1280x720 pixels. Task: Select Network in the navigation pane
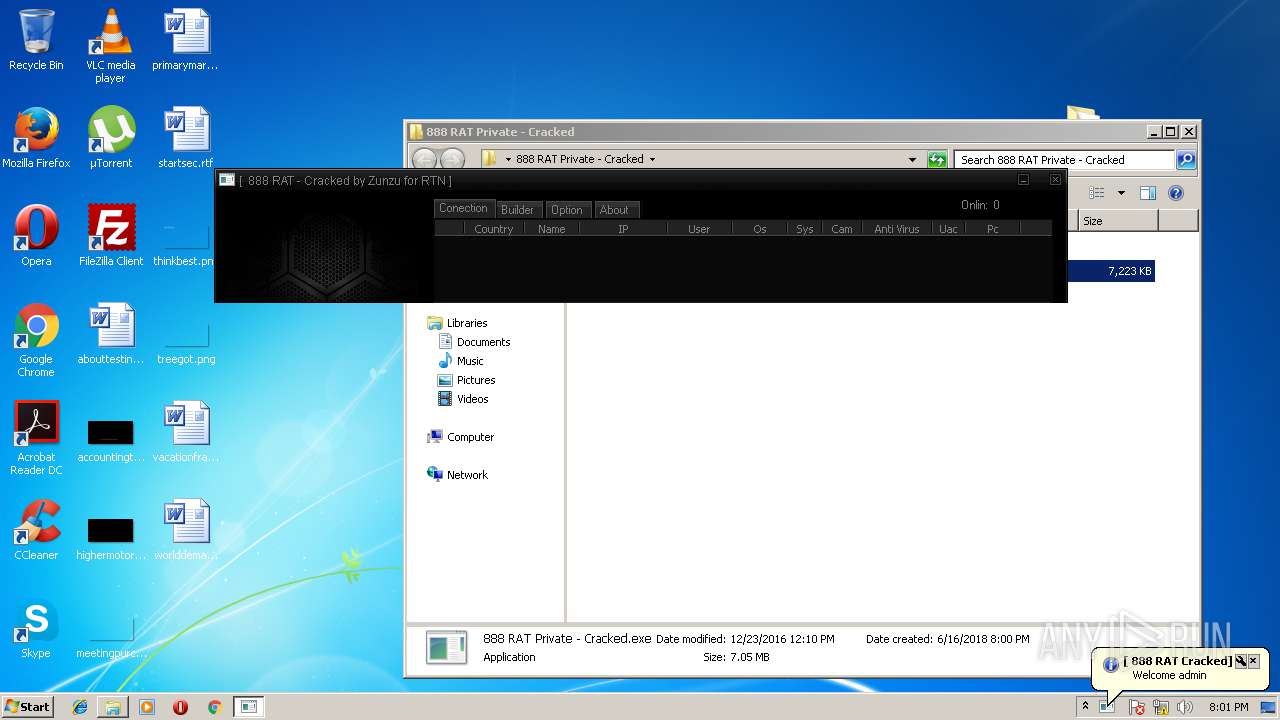tap(467, 475)
